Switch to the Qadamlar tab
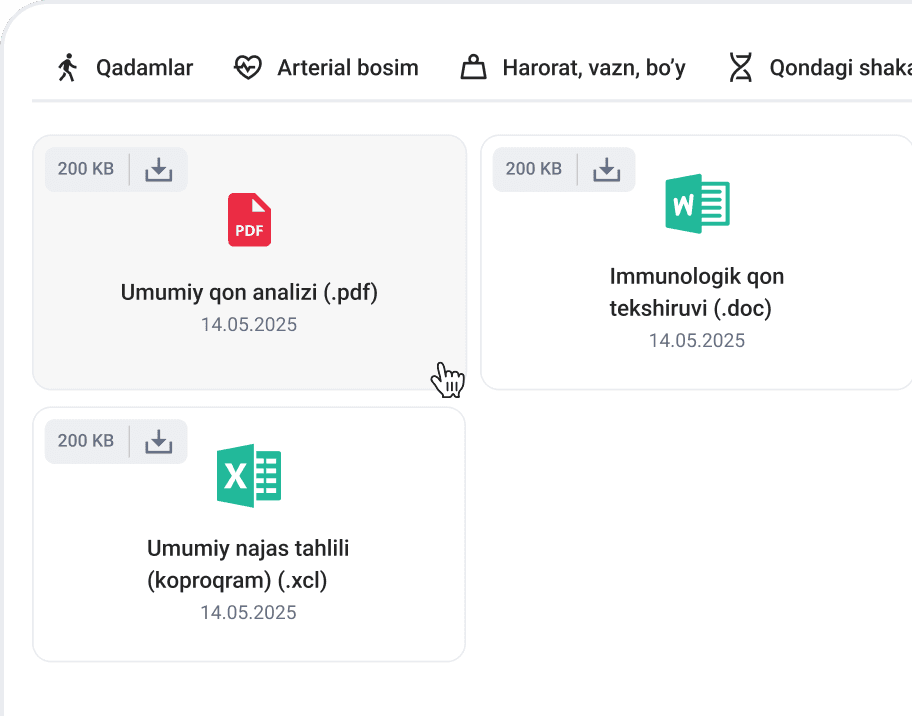 144,68
